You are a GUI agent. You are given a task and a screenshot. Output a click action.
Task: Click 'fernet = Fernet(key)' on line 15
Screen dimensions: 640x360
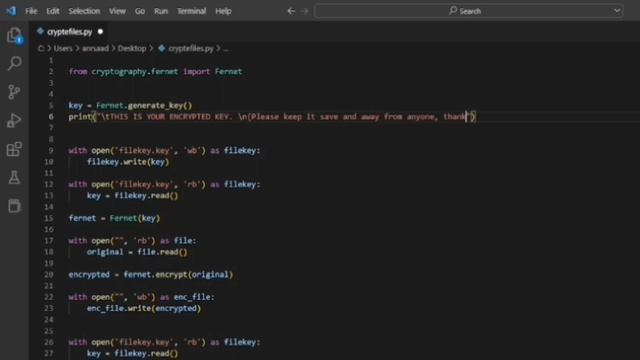pyautogui.click(x=114, y=218)
